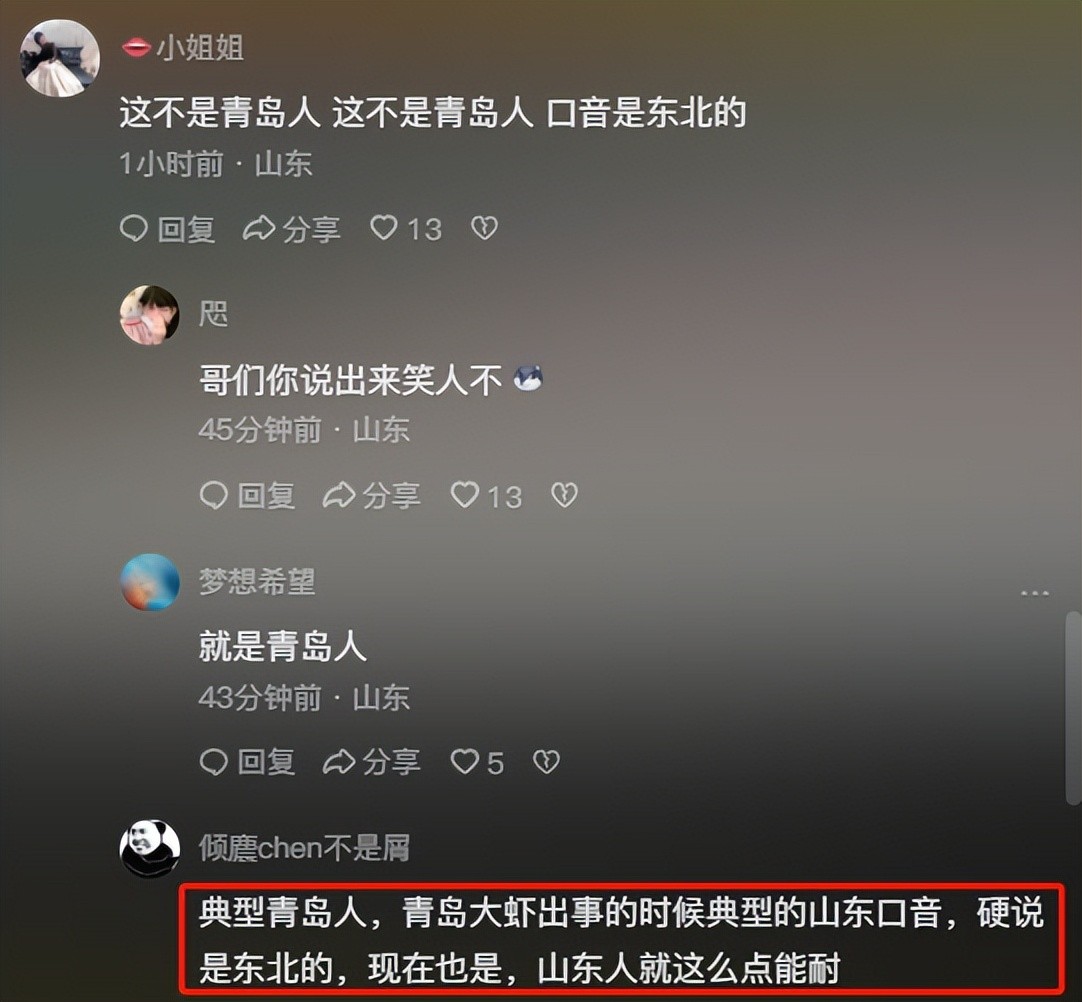The height and width of the screenshot is (1002, 1082).
Task: Dislike the 哥们你说出来笑人不 reply
Action: point(564,495)
